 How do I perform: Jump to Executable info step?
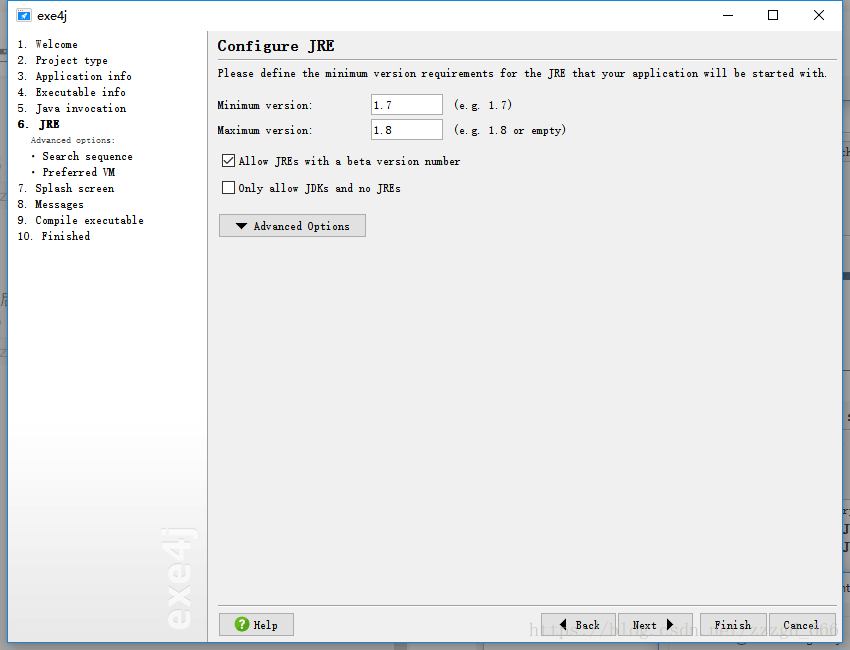72,92
